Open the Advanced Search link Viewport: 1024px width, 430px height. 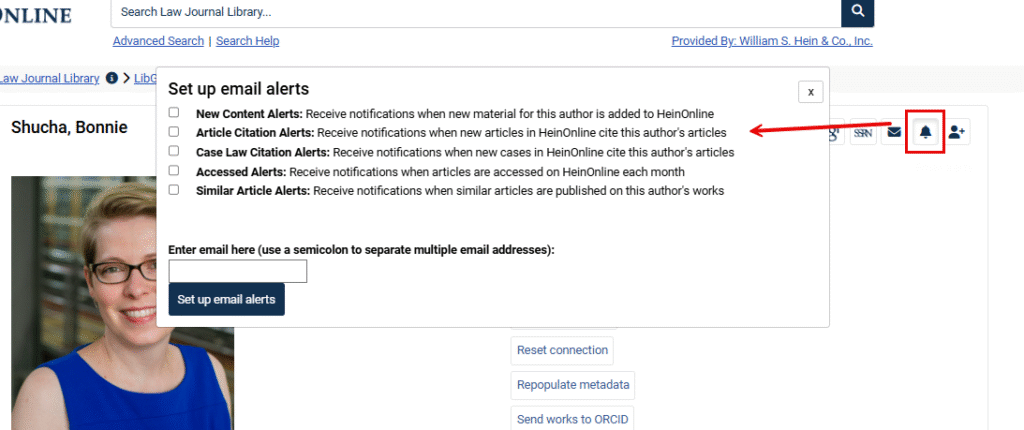[158, 41]
